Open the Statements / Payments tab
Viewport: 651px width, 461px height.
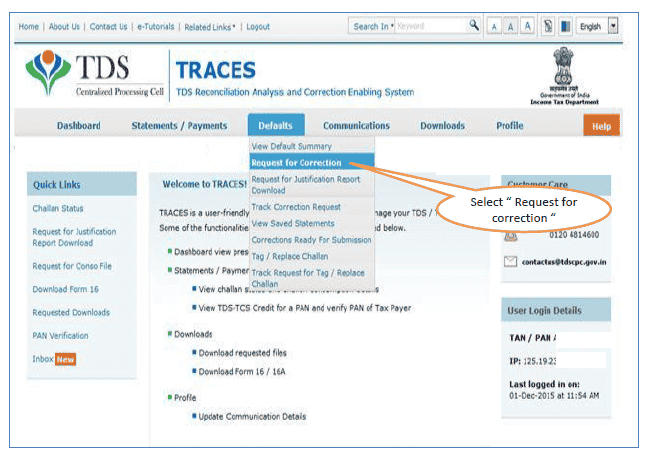[x=179, y=126]
